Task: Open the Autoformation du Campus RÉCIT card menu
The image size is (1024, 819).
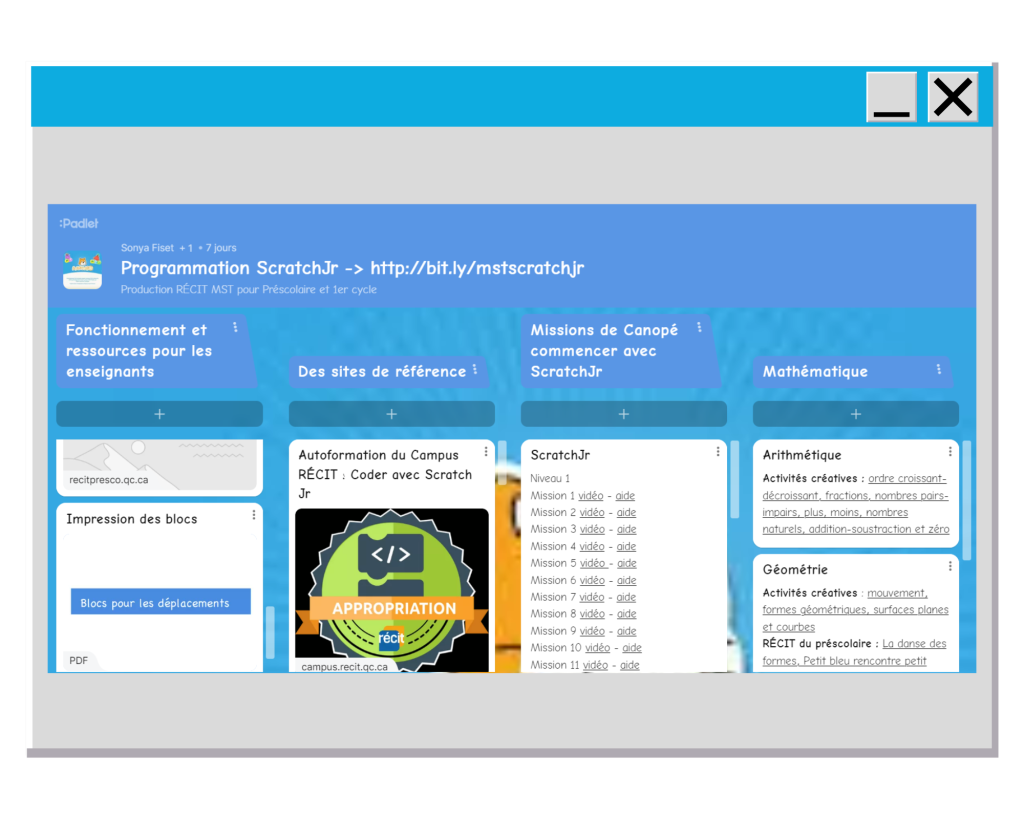Action: click(486, 452)
